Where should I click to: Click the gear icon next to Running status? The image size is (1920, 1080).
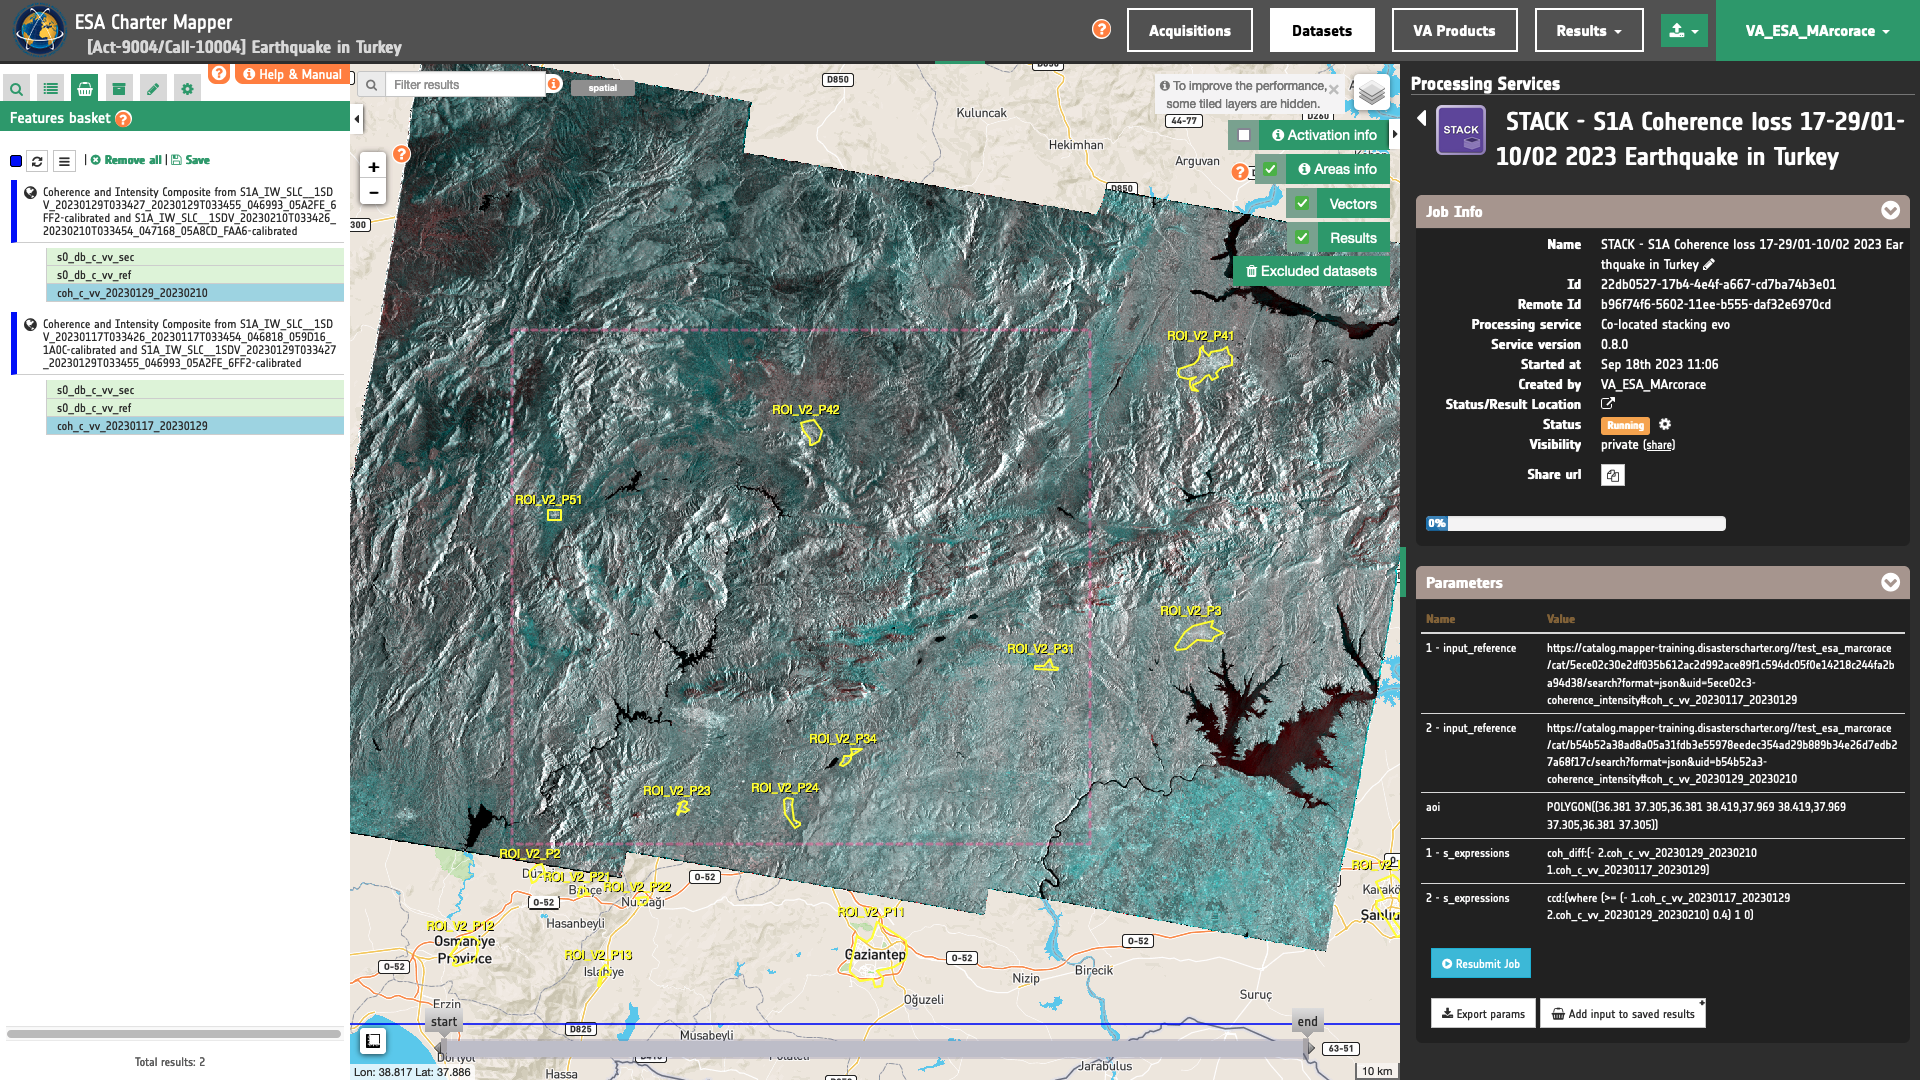click(1665, 425)
